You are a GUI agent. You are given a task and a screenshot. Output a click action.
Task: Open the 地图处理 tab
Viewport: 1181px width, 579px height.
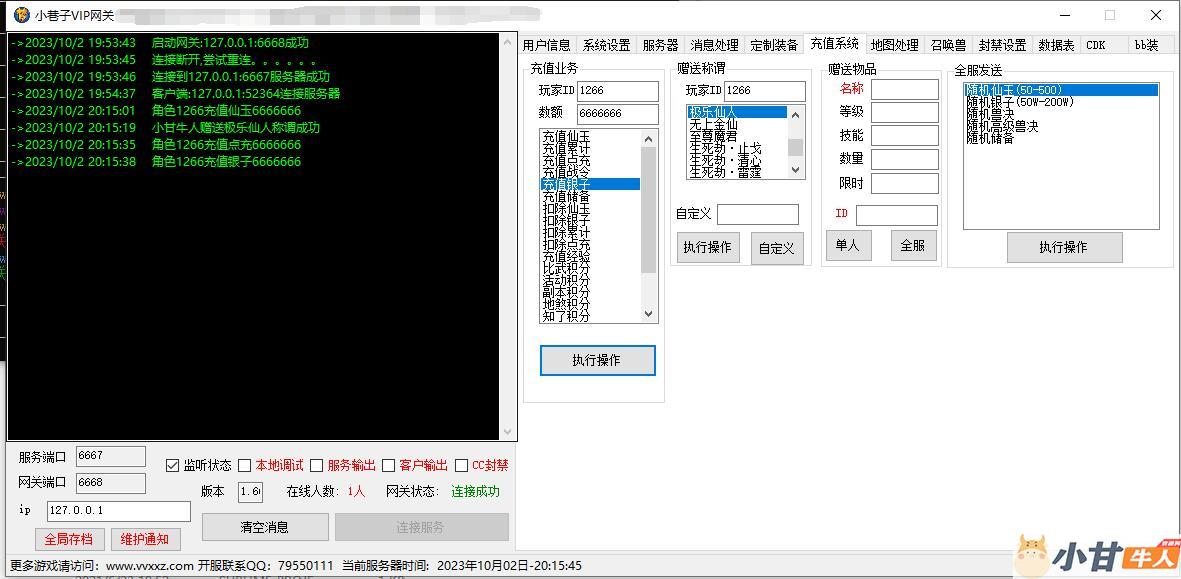[894, 45]
